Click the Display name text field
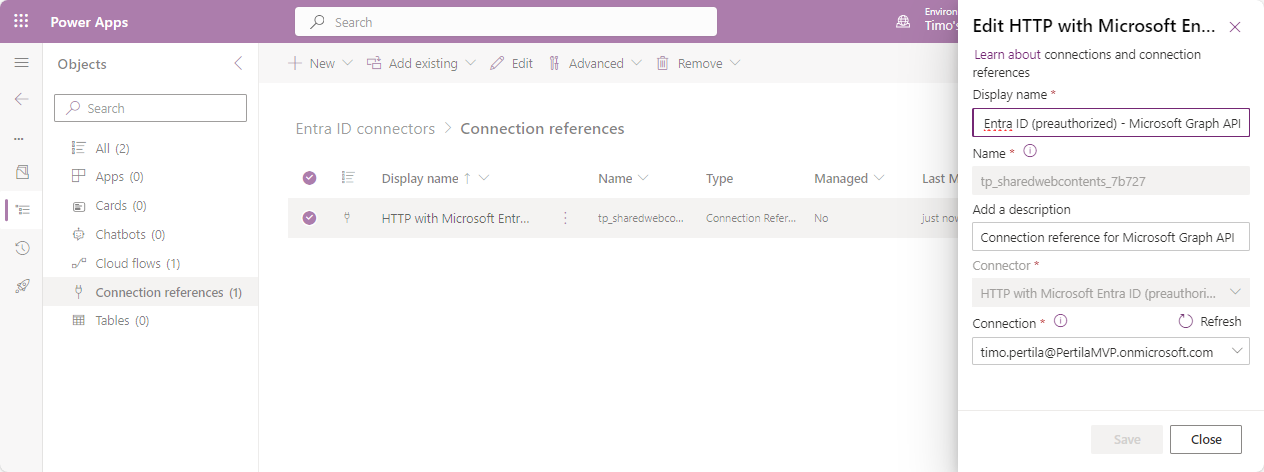This screenshot has height=472, width=1264. (x=1110, y=122)
